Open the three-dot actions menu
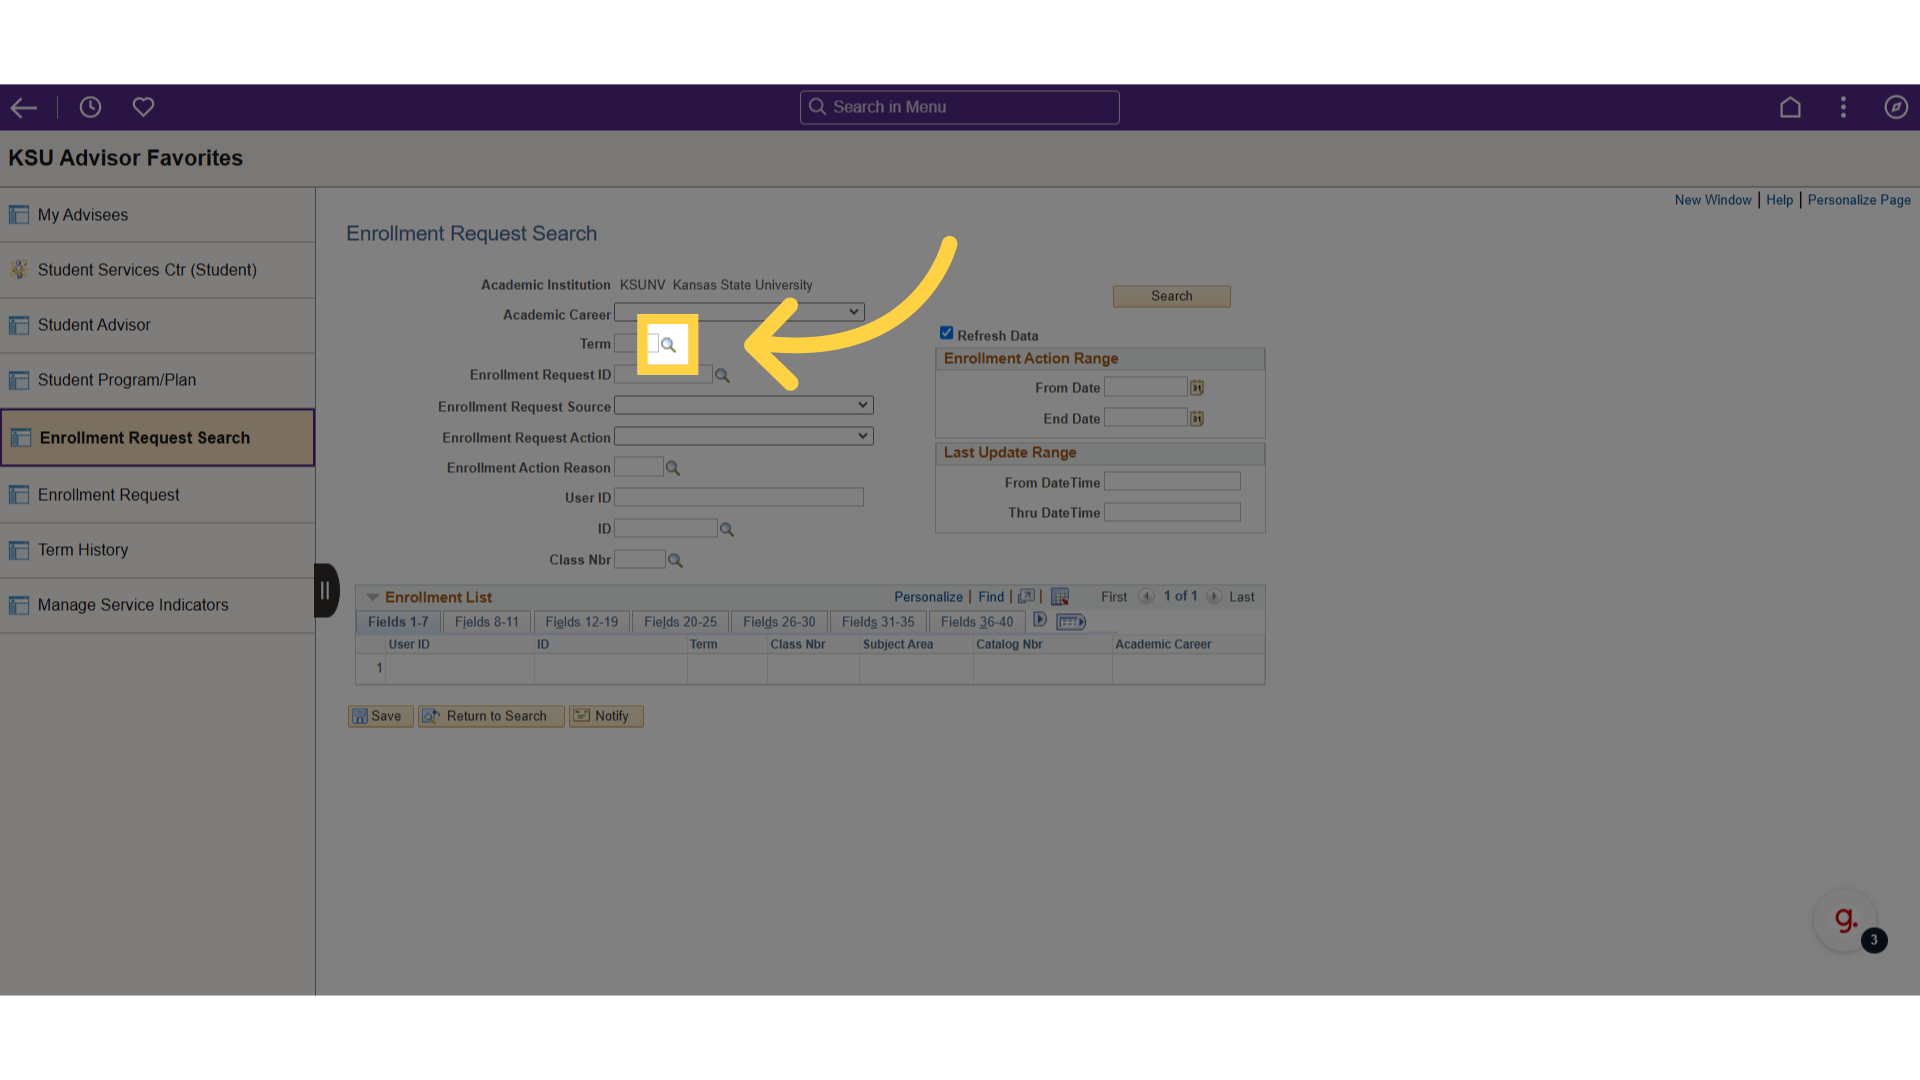Screen dimensions: 1920x1080 tap(1843, 107)
